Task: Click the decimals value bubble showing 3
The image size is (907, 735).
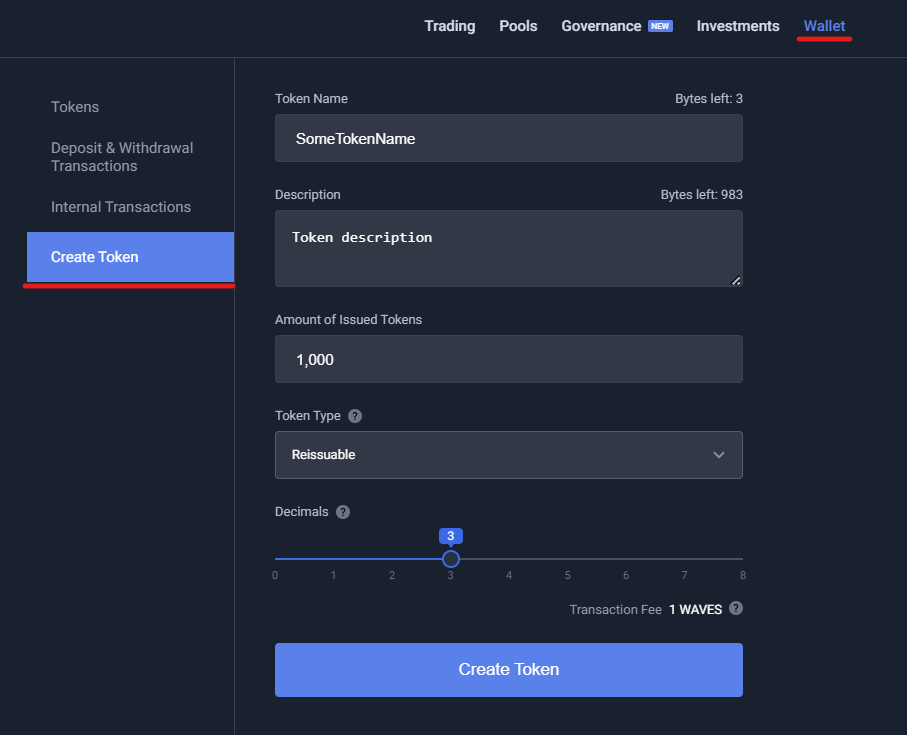Action: [451, 536]
